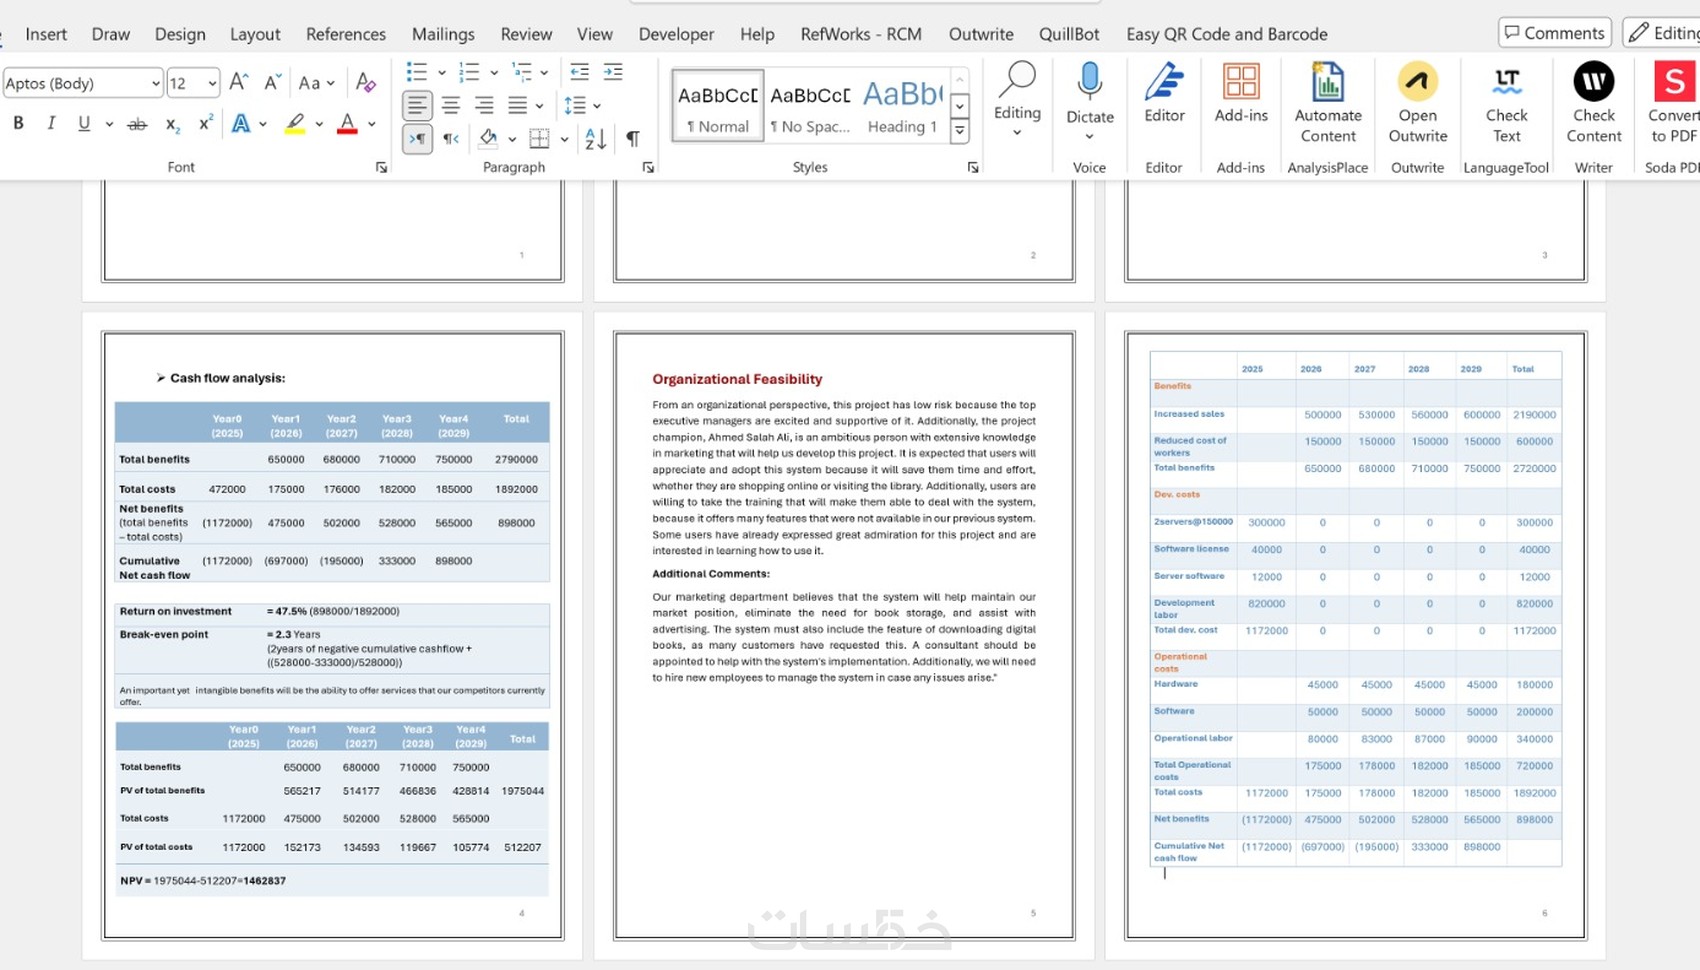Apply text effects letter A icon
Image resolution: width=1700 pixels, height=970 pixels.
tap(241, 124)
